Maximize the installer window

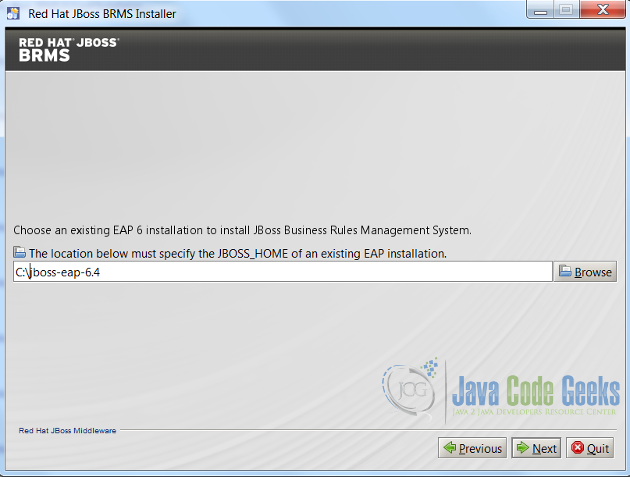tap(566, 10)
